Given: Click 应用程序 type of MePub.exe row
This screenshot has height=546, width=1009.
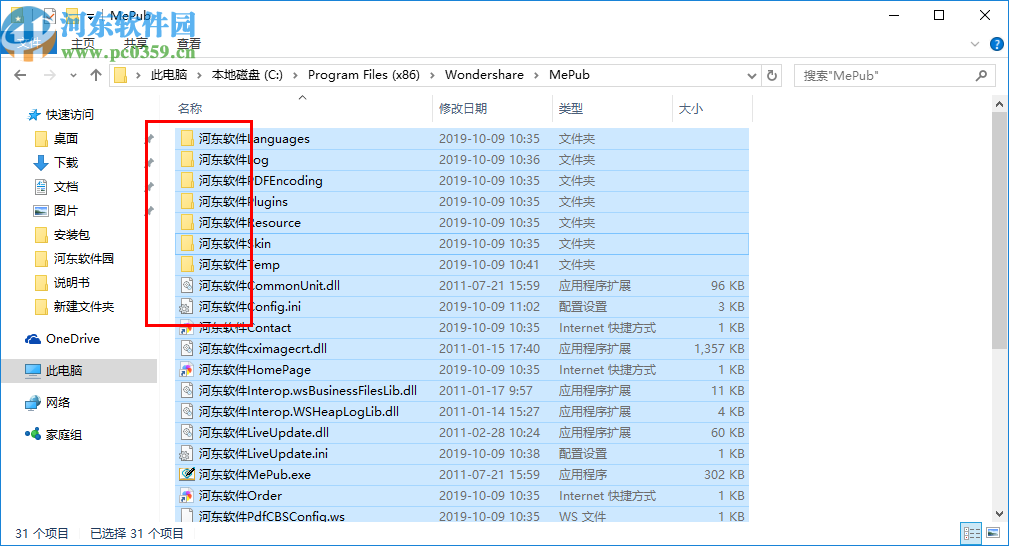Looking at the screenshot, I should 583,475.
